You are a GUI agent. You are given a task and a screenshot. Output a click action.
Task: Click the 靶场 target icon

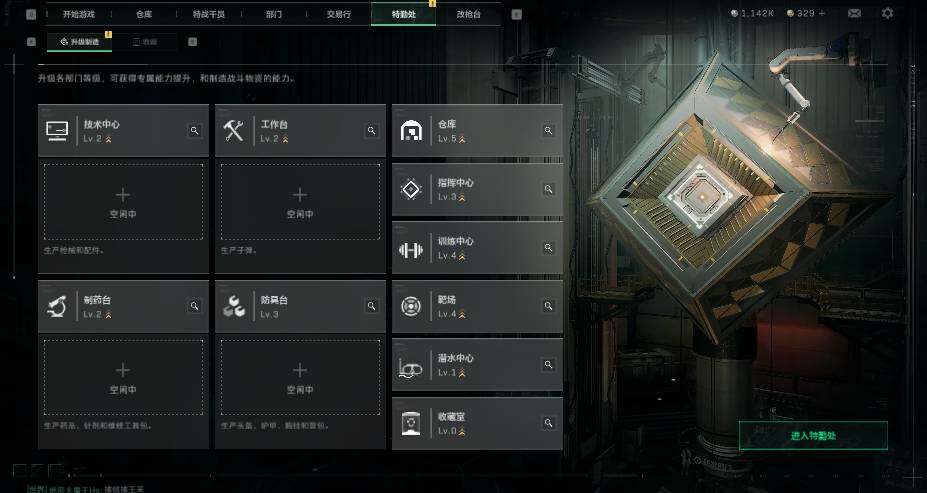click(411, 306)
